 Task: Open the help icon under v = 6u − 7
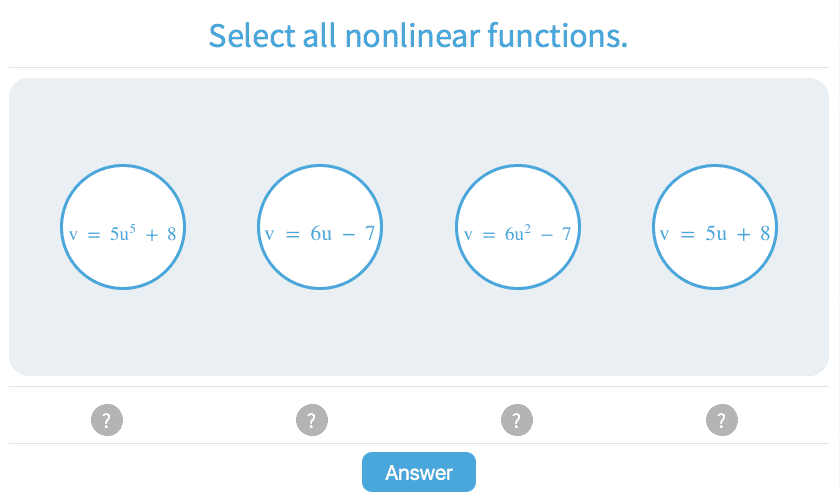[x=312, y=420]
